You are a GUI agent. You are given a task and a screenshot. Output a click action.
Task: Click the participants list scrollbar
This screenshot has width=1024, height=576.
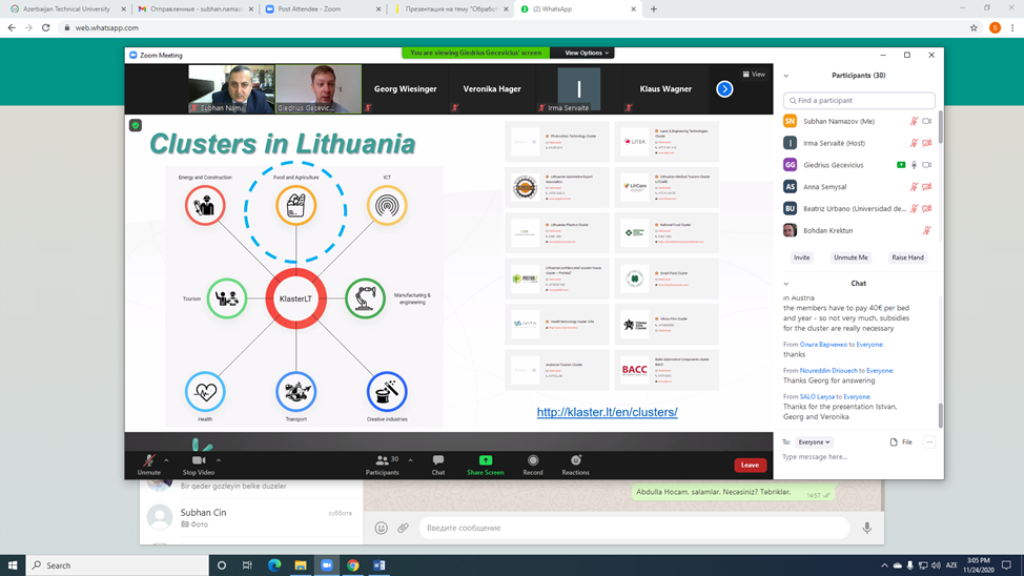(x=940, y=127)
